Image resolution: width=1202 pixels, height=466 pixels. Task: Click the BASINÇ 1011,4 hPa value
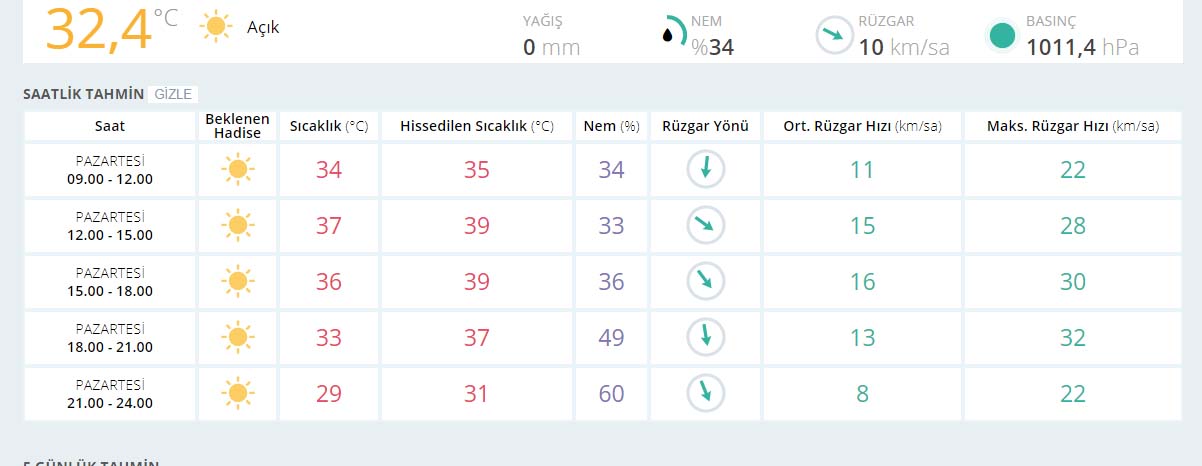click(x=1082, y=47)
